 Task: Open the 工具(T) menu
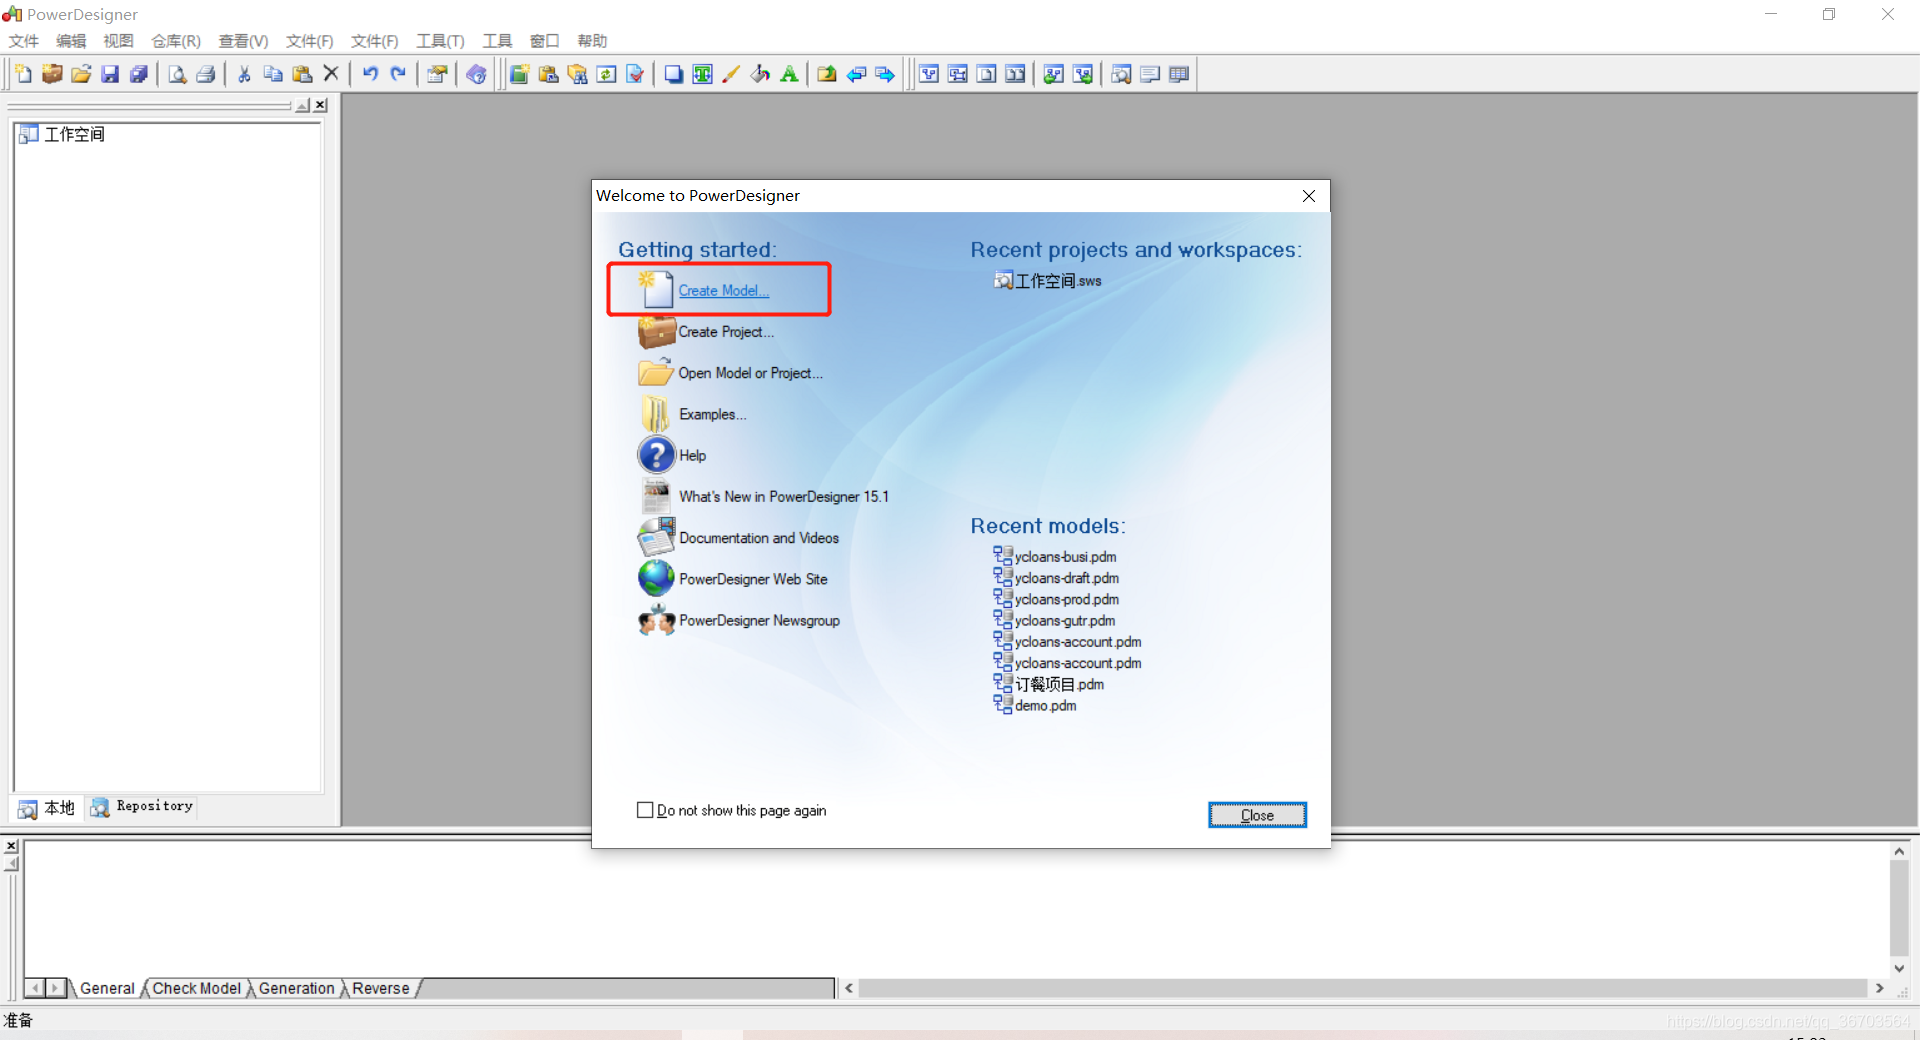441,41
